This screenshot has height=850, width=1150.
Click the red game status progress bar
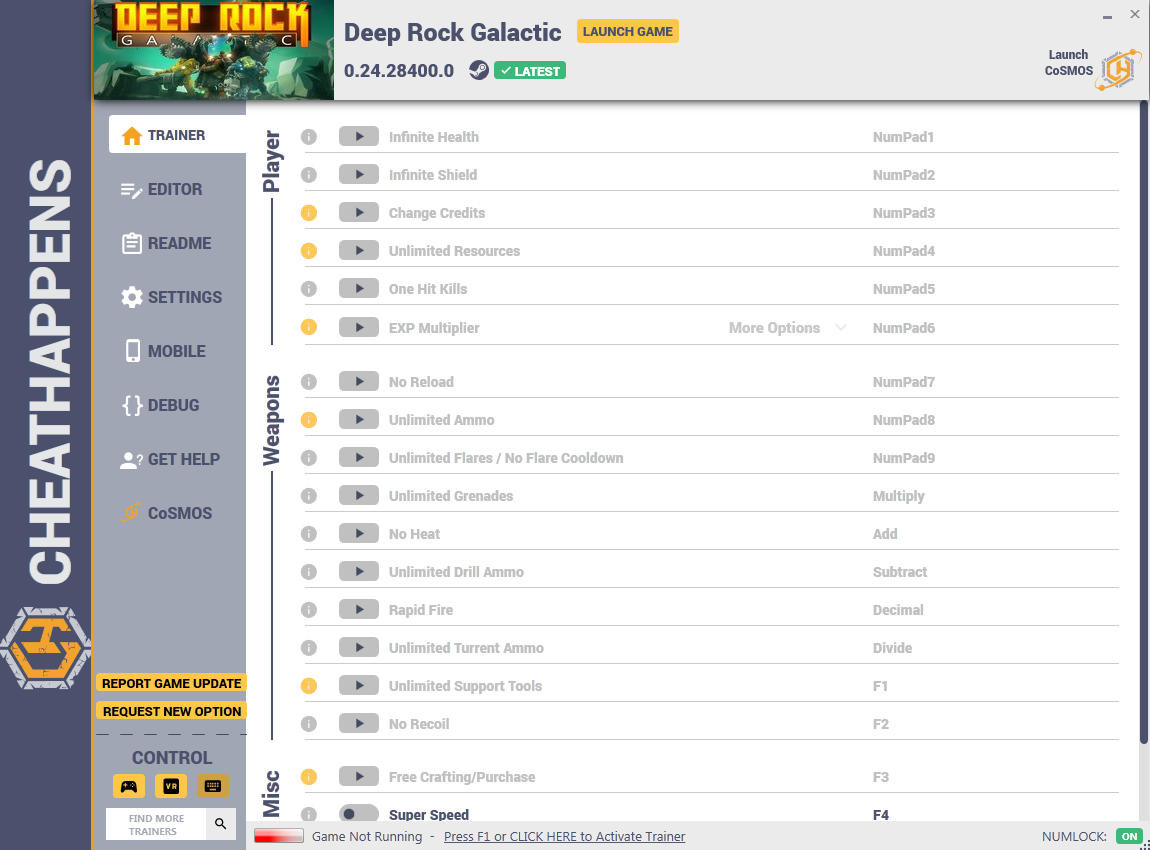click(x=279, y=836)
